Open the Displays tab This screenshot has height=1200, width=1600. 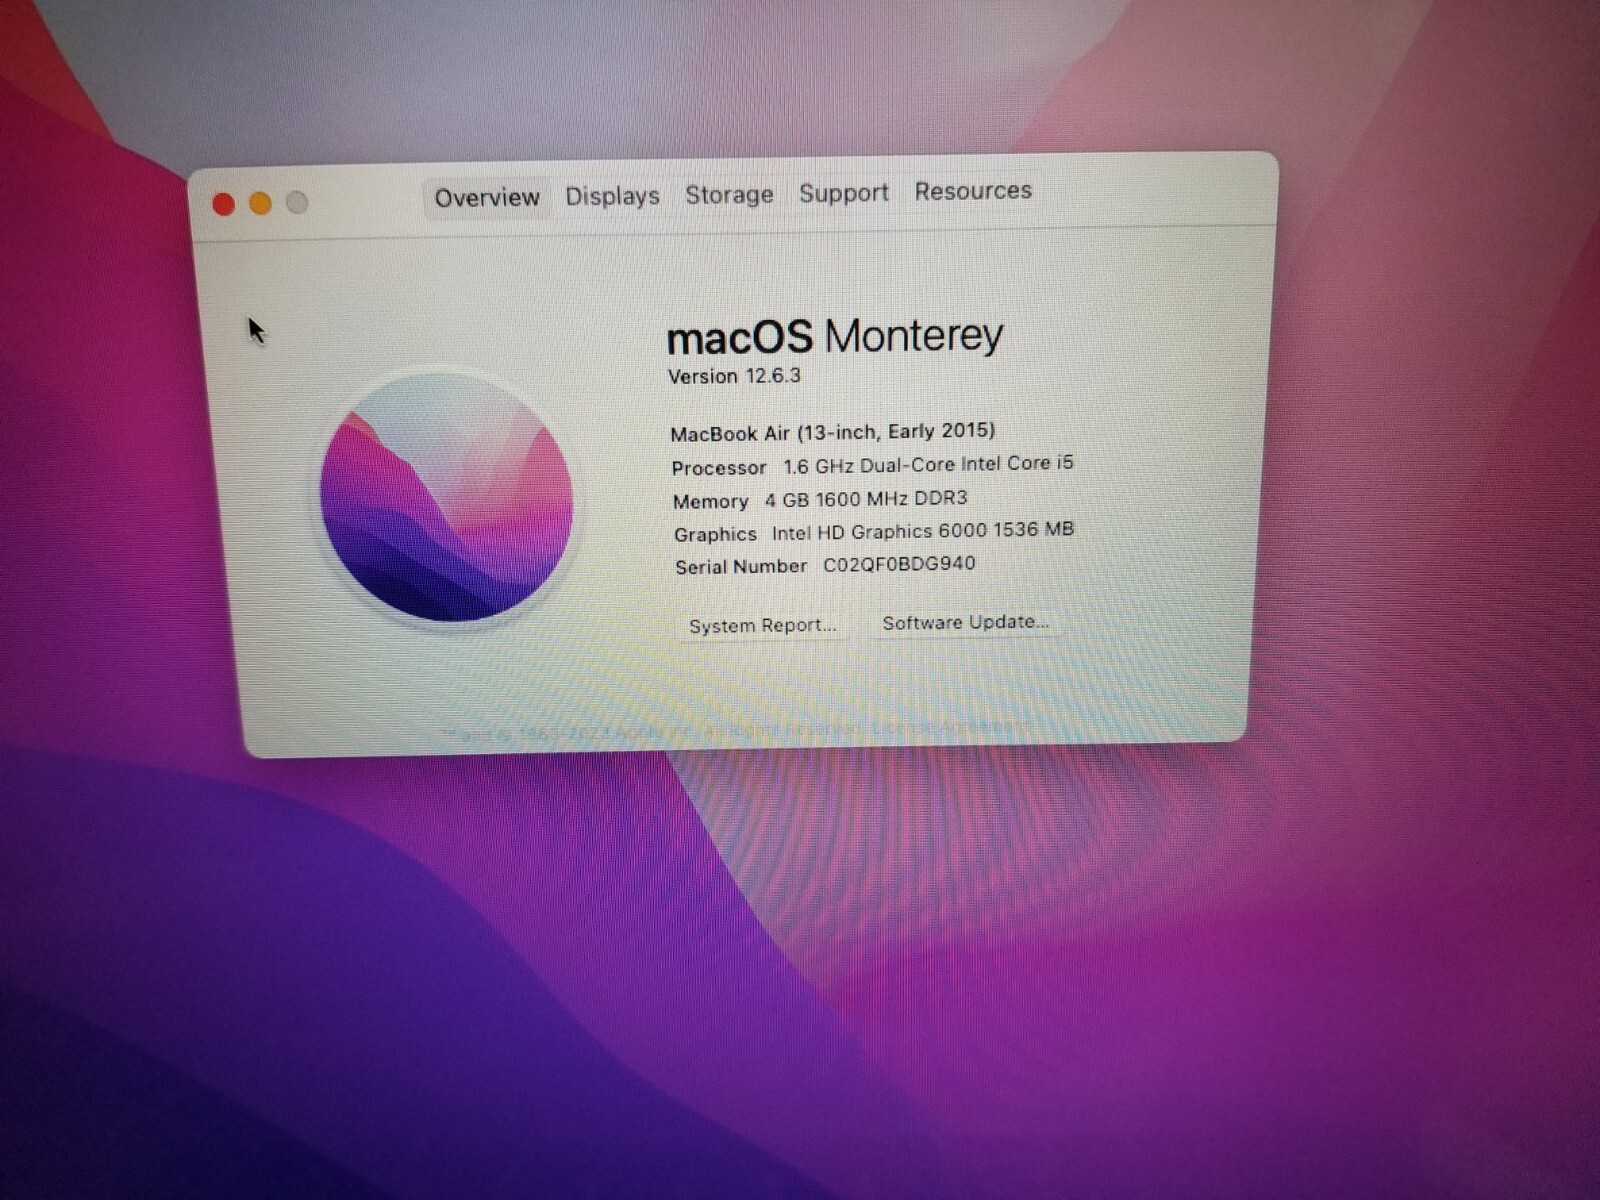pos(612,196)
